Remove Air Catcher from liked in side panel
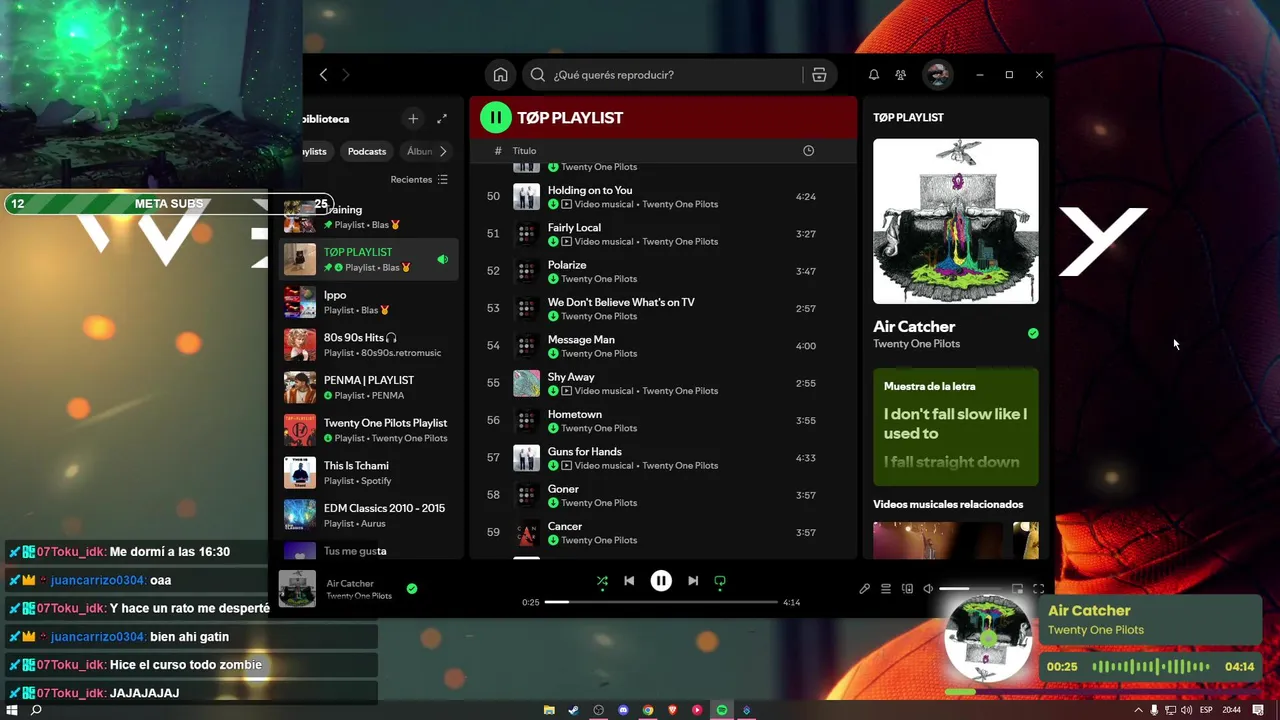1280x720 pixels. tap(1033, 334)
